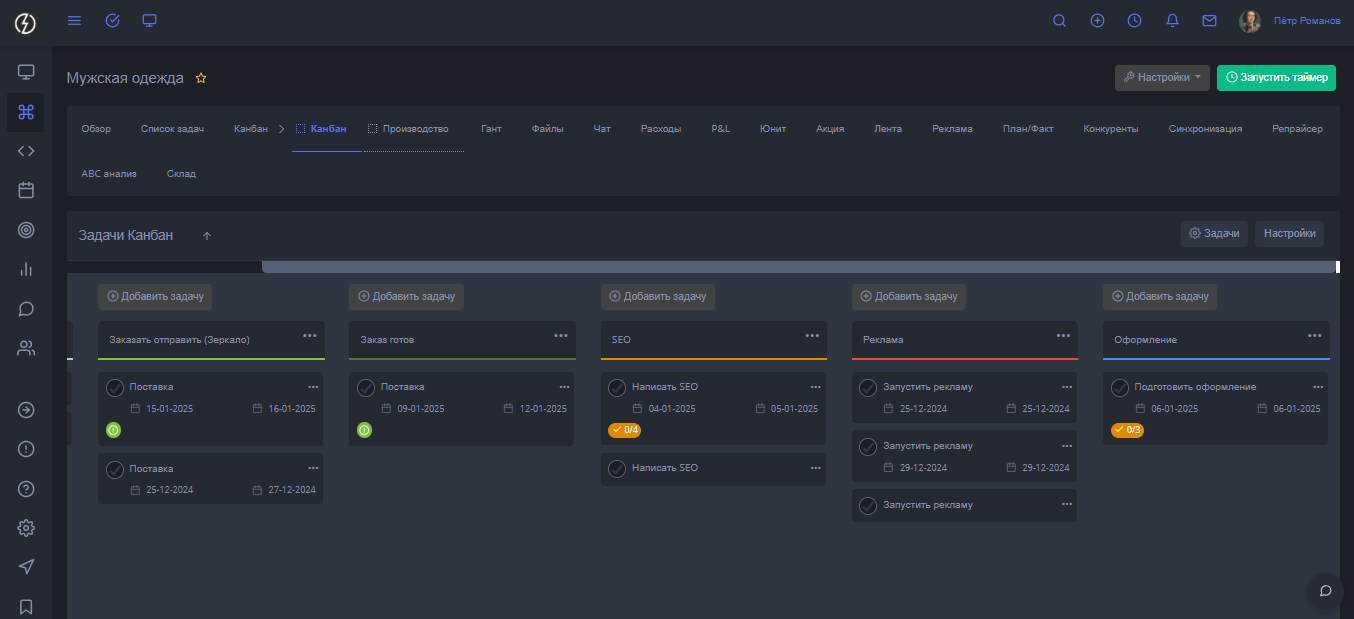
Task: Click the notifications bell icon
Action: click(x=1172, y=20)
